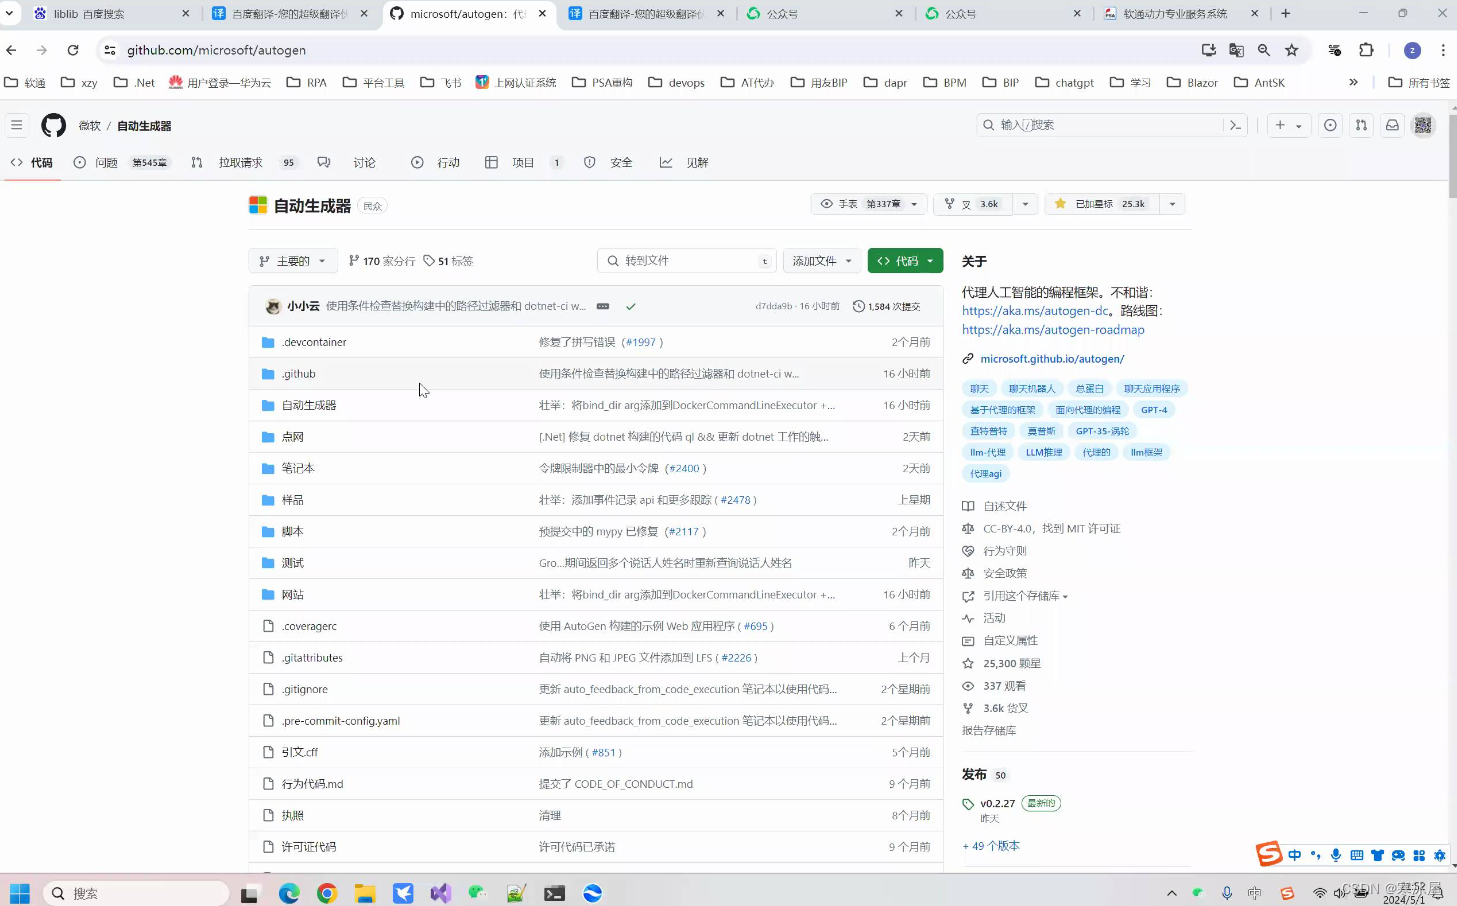
Task: Show more bookmarks chevron
Action: 1353,82
